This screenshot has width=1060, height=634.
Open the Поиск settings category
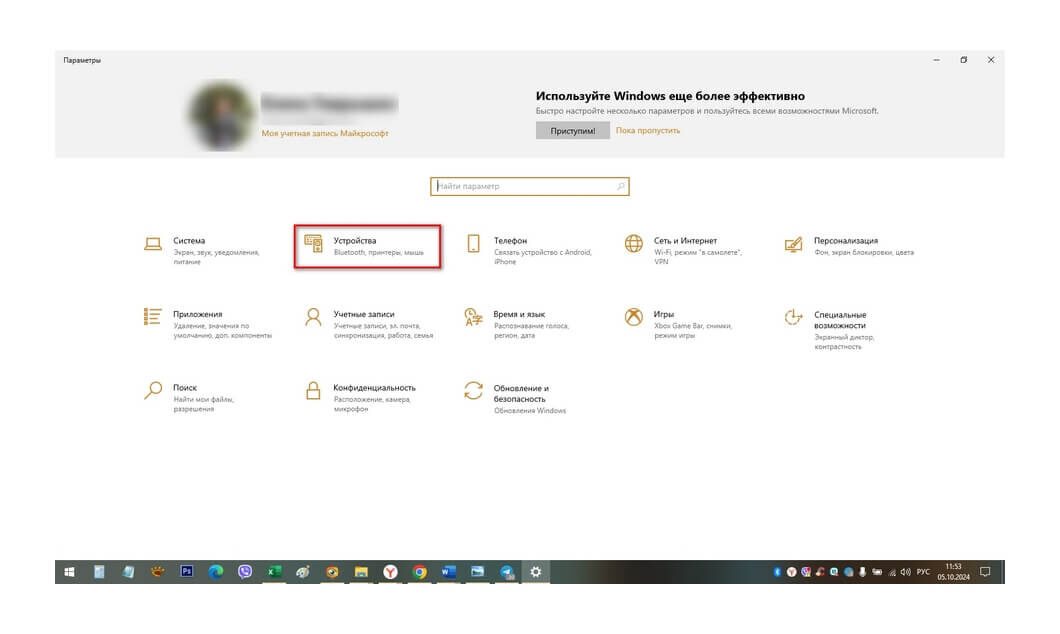tap(189, 397)
